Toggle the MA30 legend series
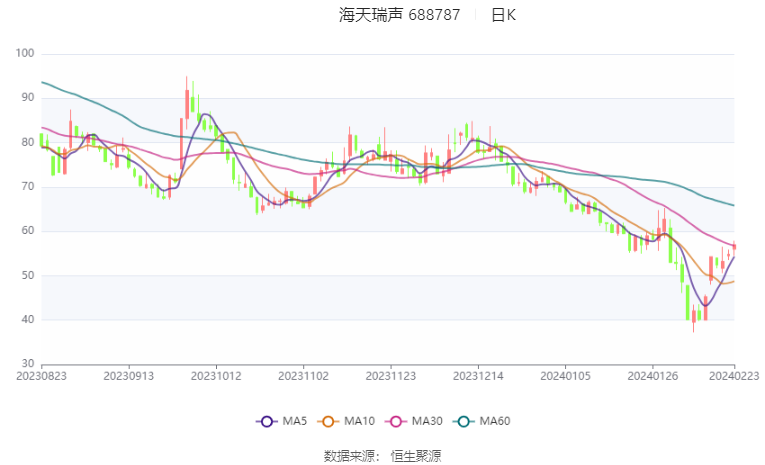This screenshot has width=765, height=465. point(414,421)
